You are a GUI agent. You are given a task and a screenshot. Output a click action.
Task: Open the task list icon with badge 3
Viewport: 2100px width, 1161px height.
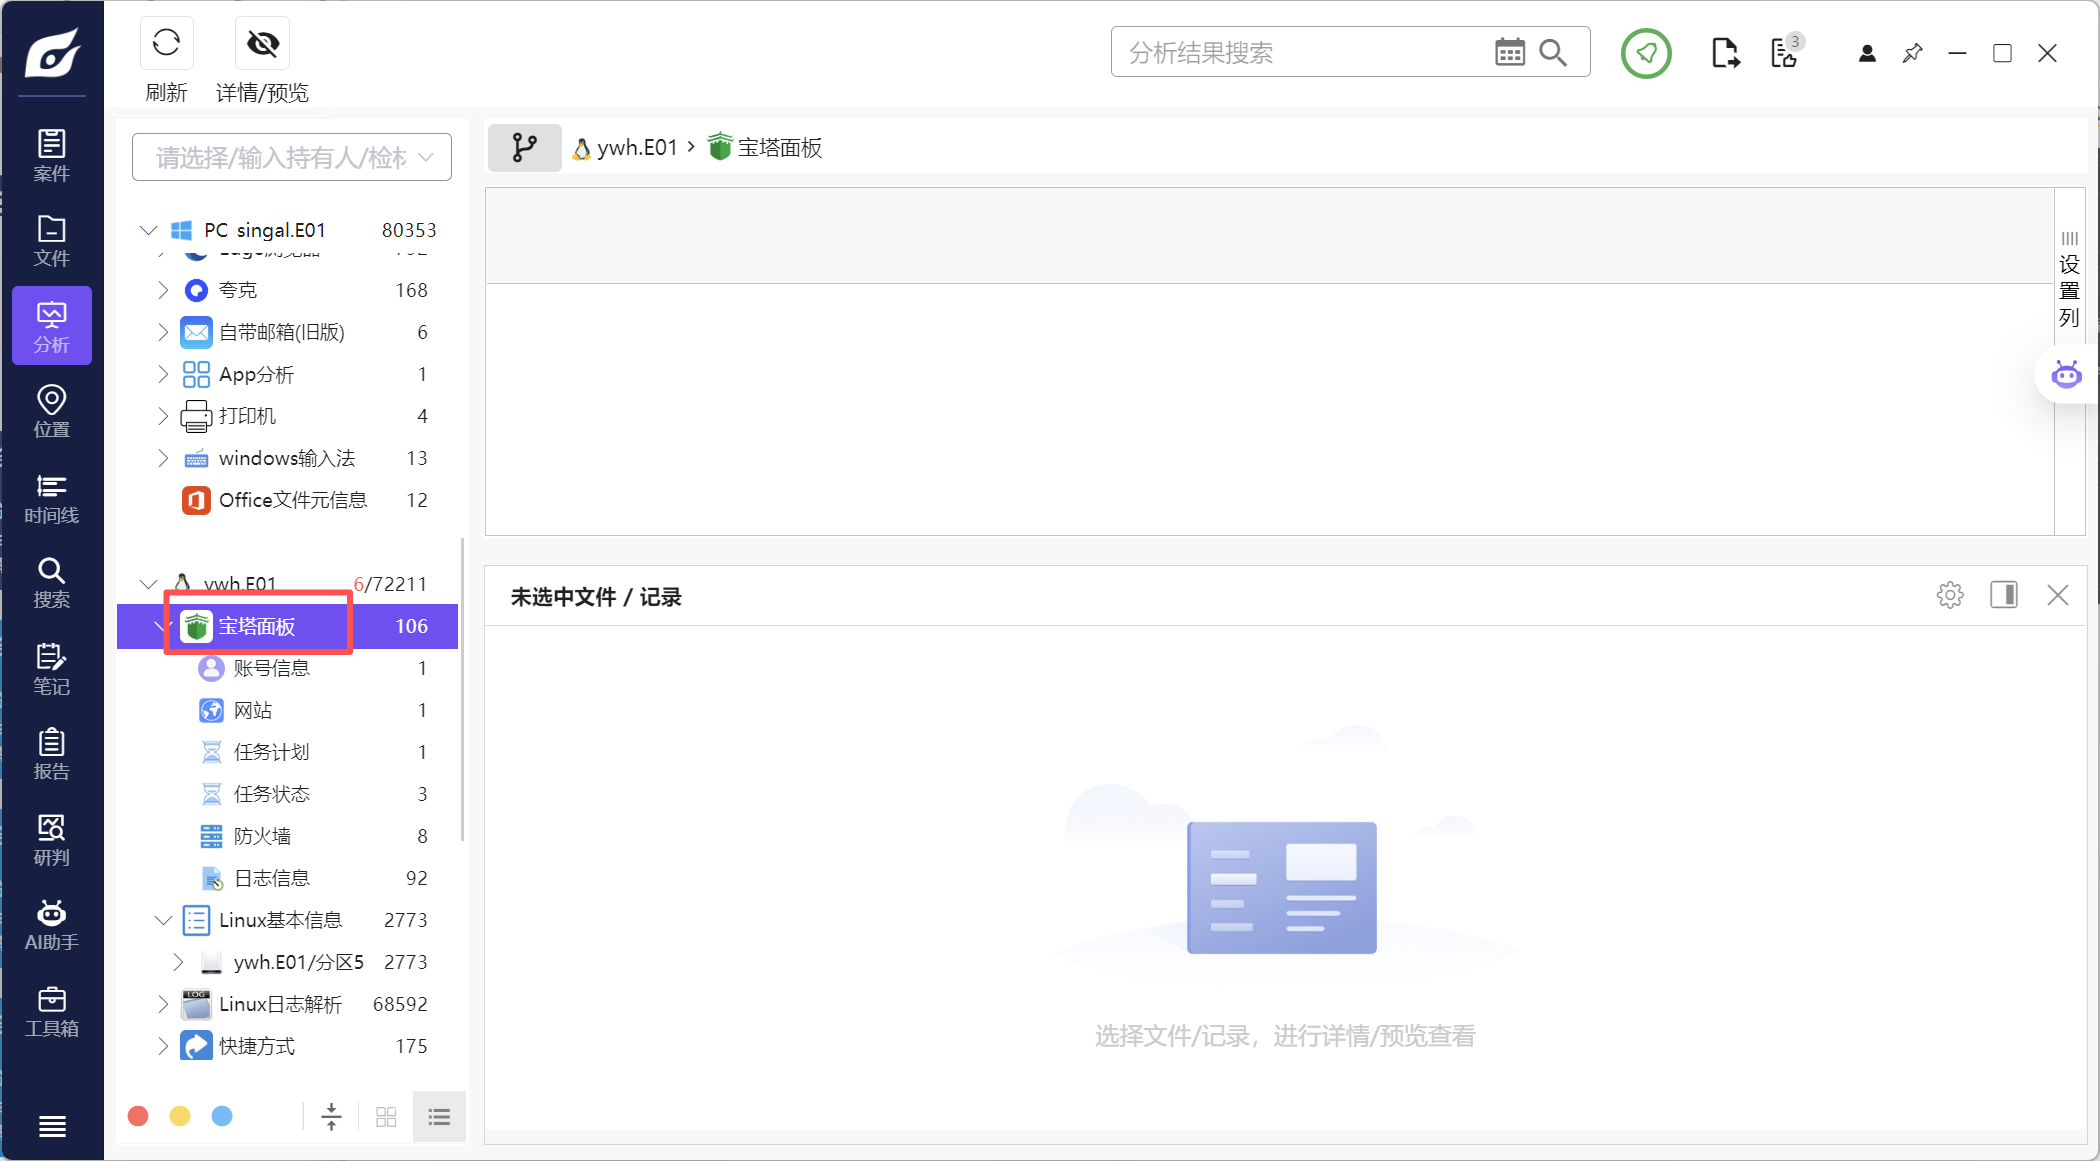click(x=1786, y=52)
